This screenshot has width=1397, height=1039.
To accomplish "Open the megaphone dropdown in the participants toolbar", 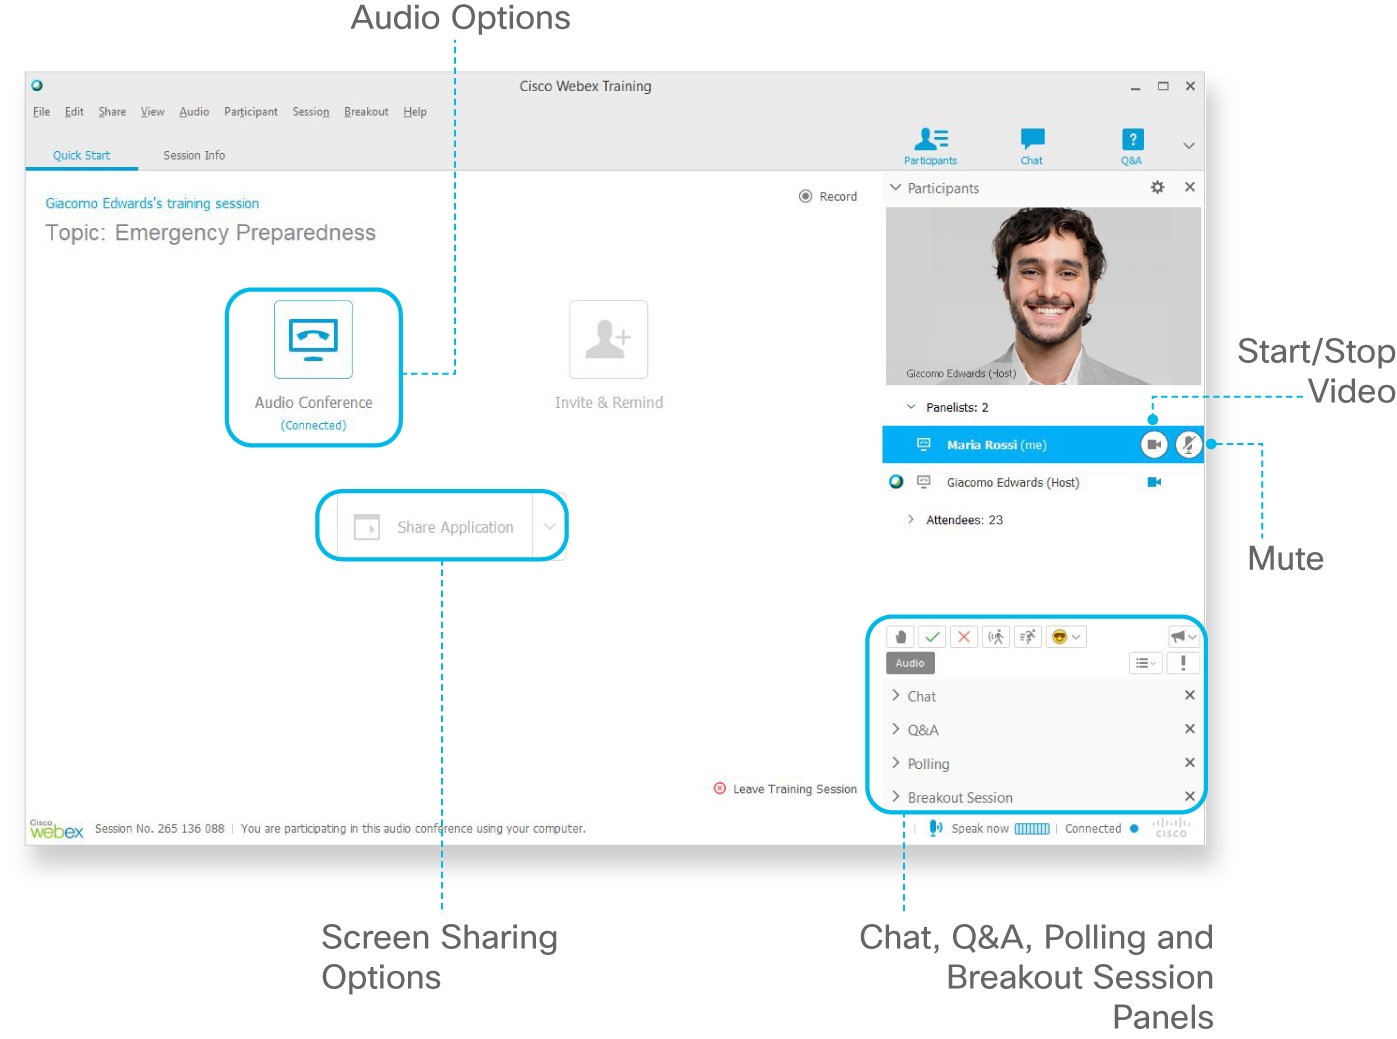I will click(x=1183, y=637).
